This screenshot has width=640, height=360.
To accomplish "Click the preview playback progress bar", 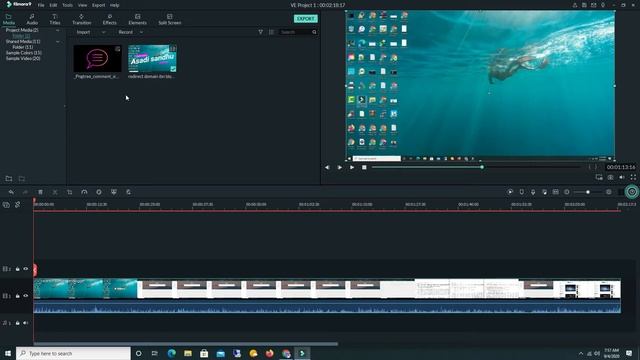I will 476,167.
